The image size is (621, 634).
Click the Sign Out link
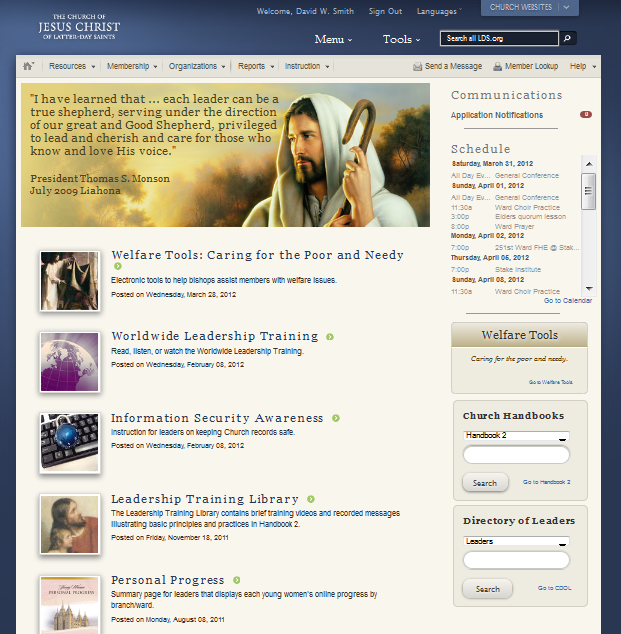coord(385,11)
